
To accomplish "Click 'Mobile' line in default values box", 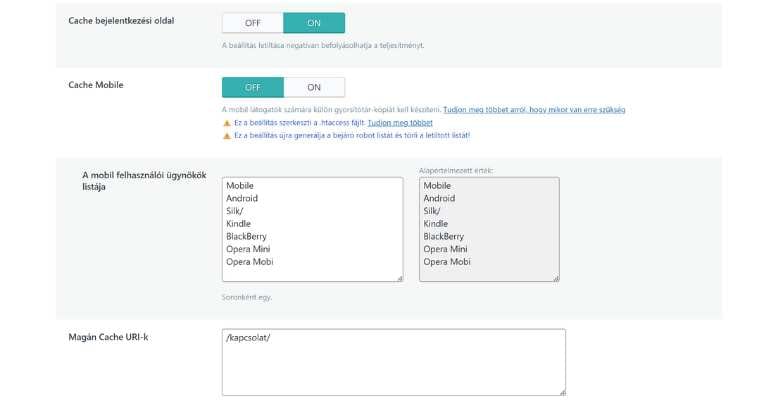I will click(x=437, y=186).
